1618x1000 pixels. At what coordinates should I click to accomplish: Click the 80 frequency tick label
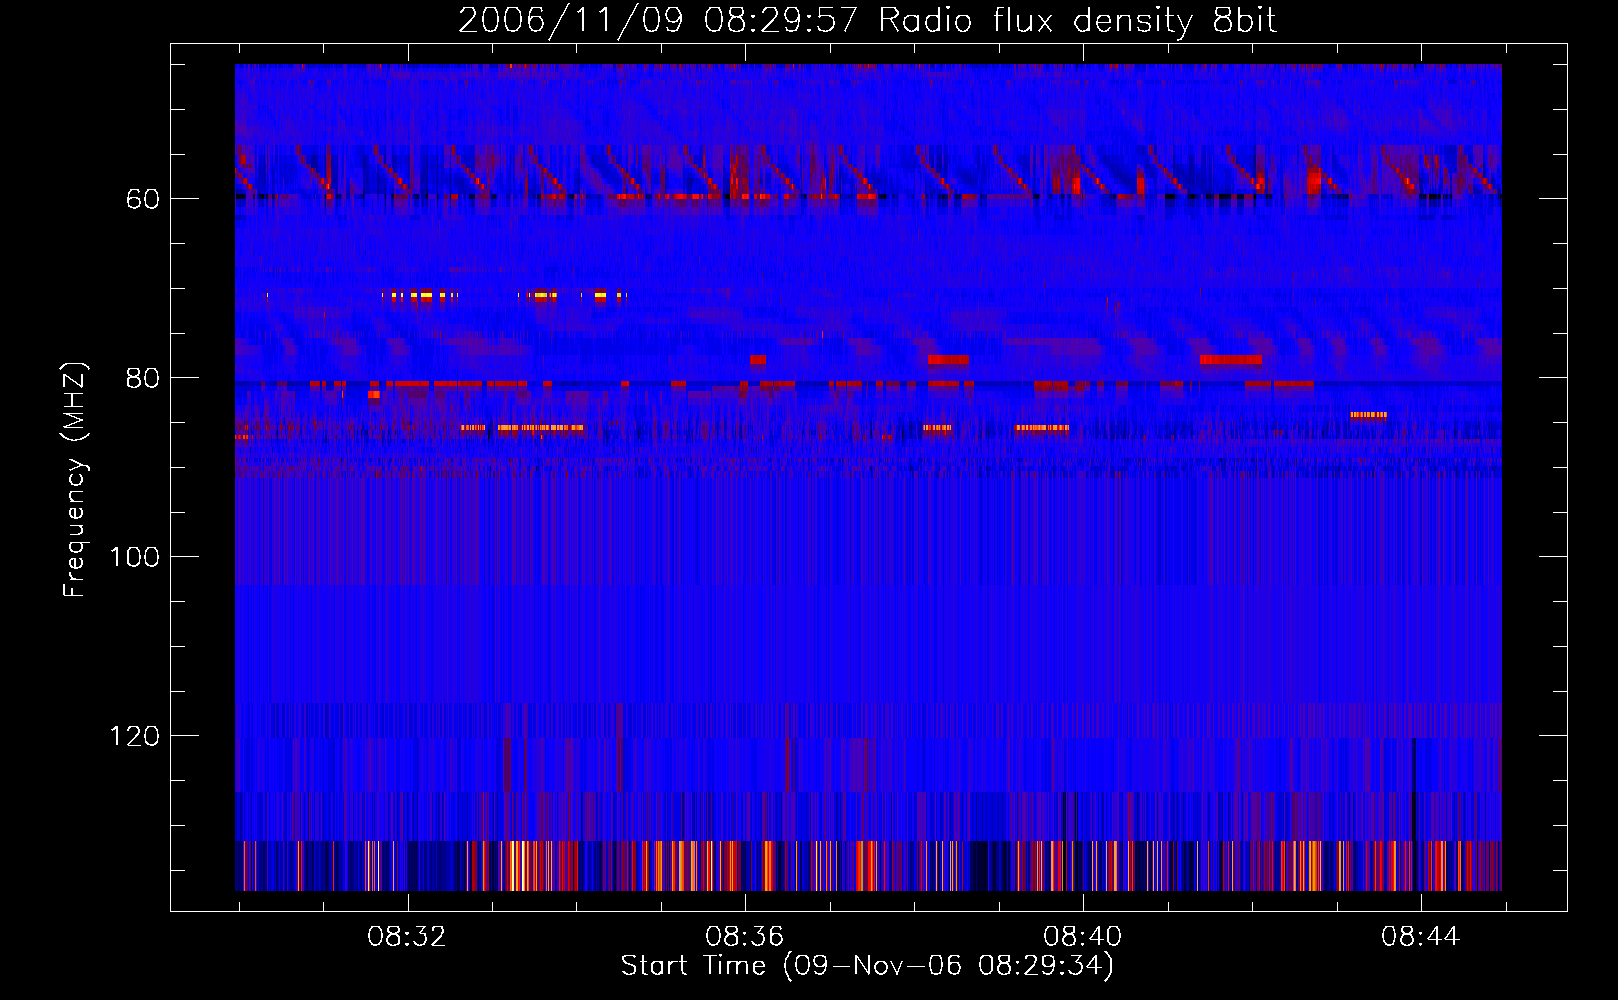pos(143,378)
